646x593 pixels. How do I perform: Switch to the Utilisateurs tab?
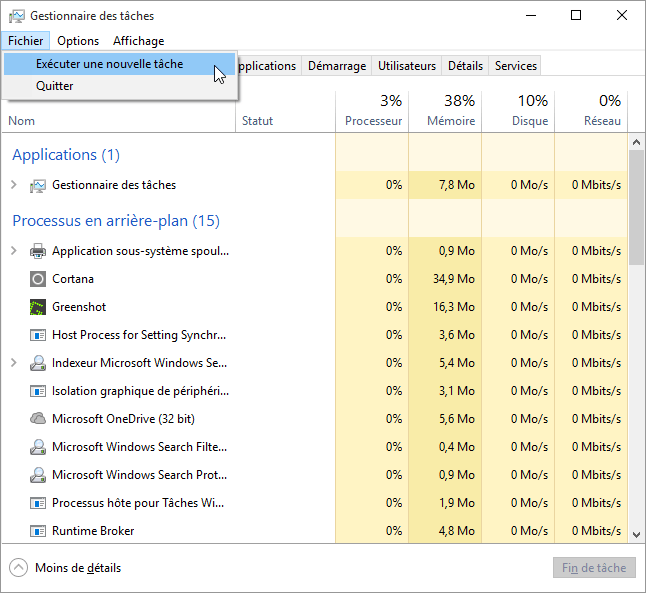[407, 66]
